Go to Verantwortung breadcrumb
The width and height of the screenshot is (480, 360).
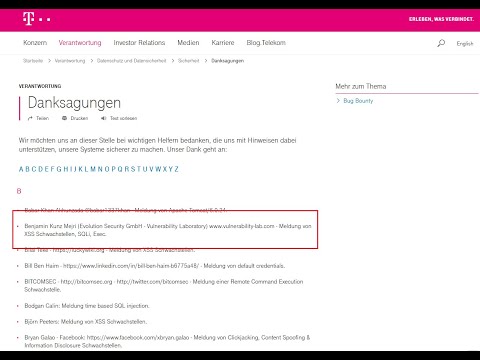click(x=70, y=61)
